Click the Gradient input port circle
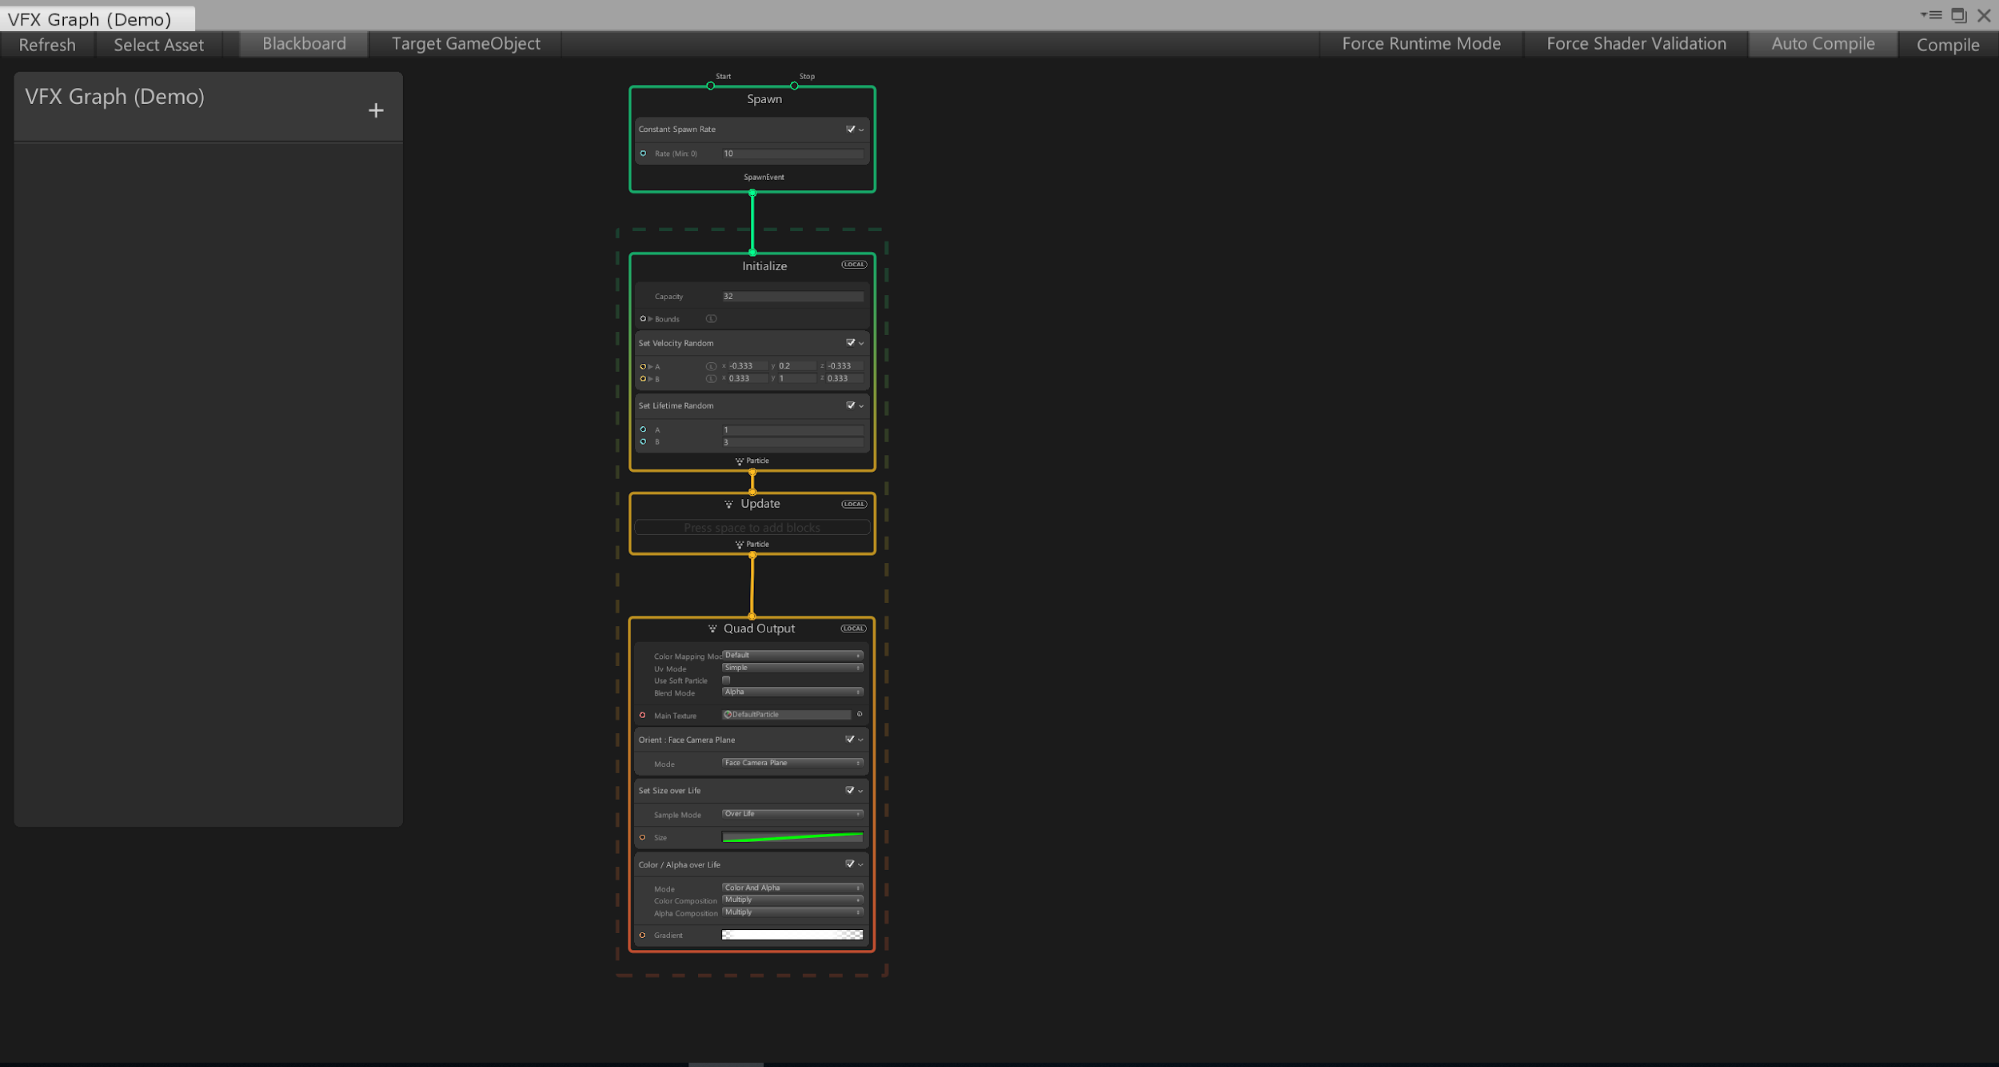Viewport: 1999px width, 1067px height. coord(643,935)
